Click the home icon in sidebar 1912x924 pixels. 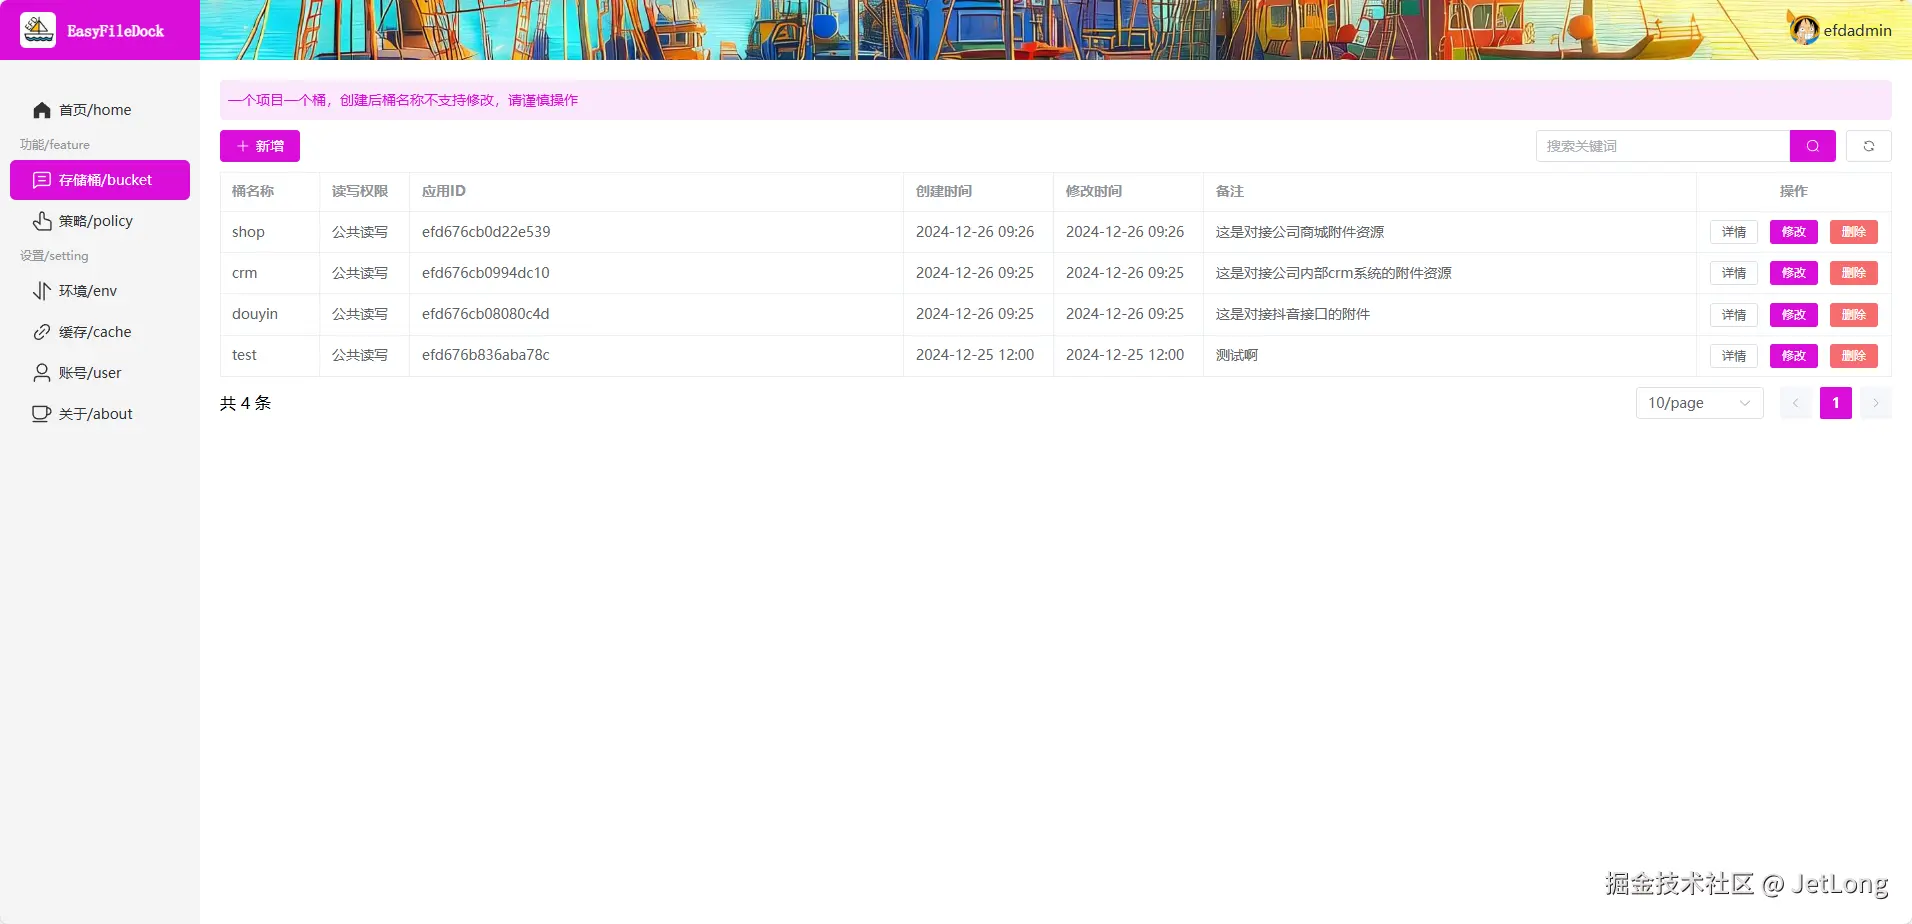tap(42, 110)
